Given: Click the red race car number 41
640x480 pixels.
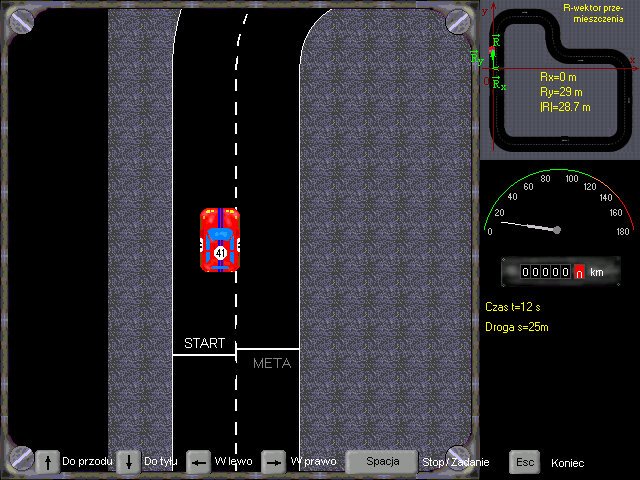Looking at the screenshot, I should tap(220, 240).
